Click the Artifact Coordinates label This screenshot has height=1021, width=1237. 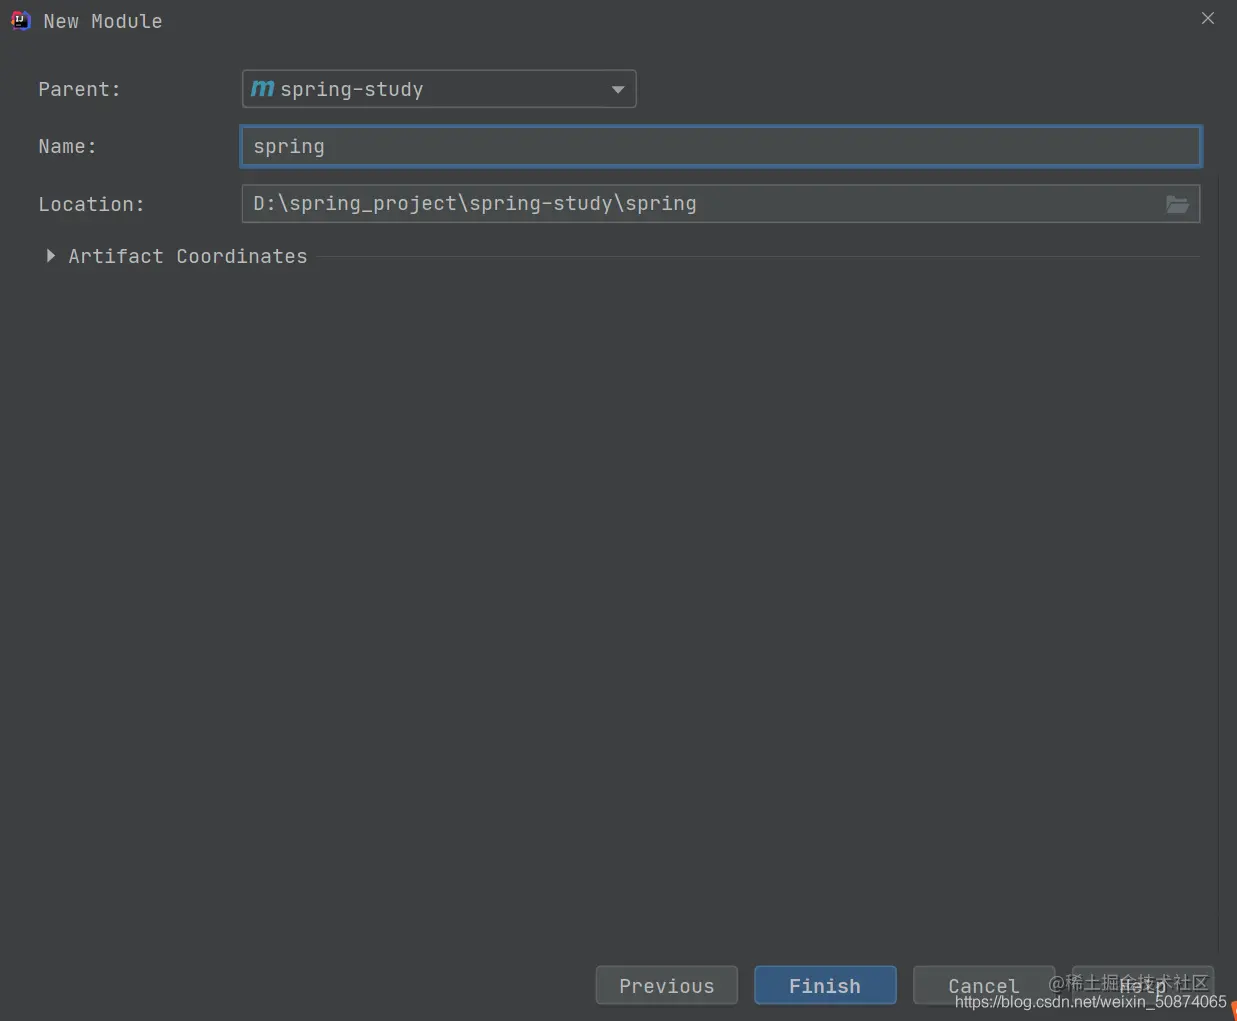click(x=188, y=256)
